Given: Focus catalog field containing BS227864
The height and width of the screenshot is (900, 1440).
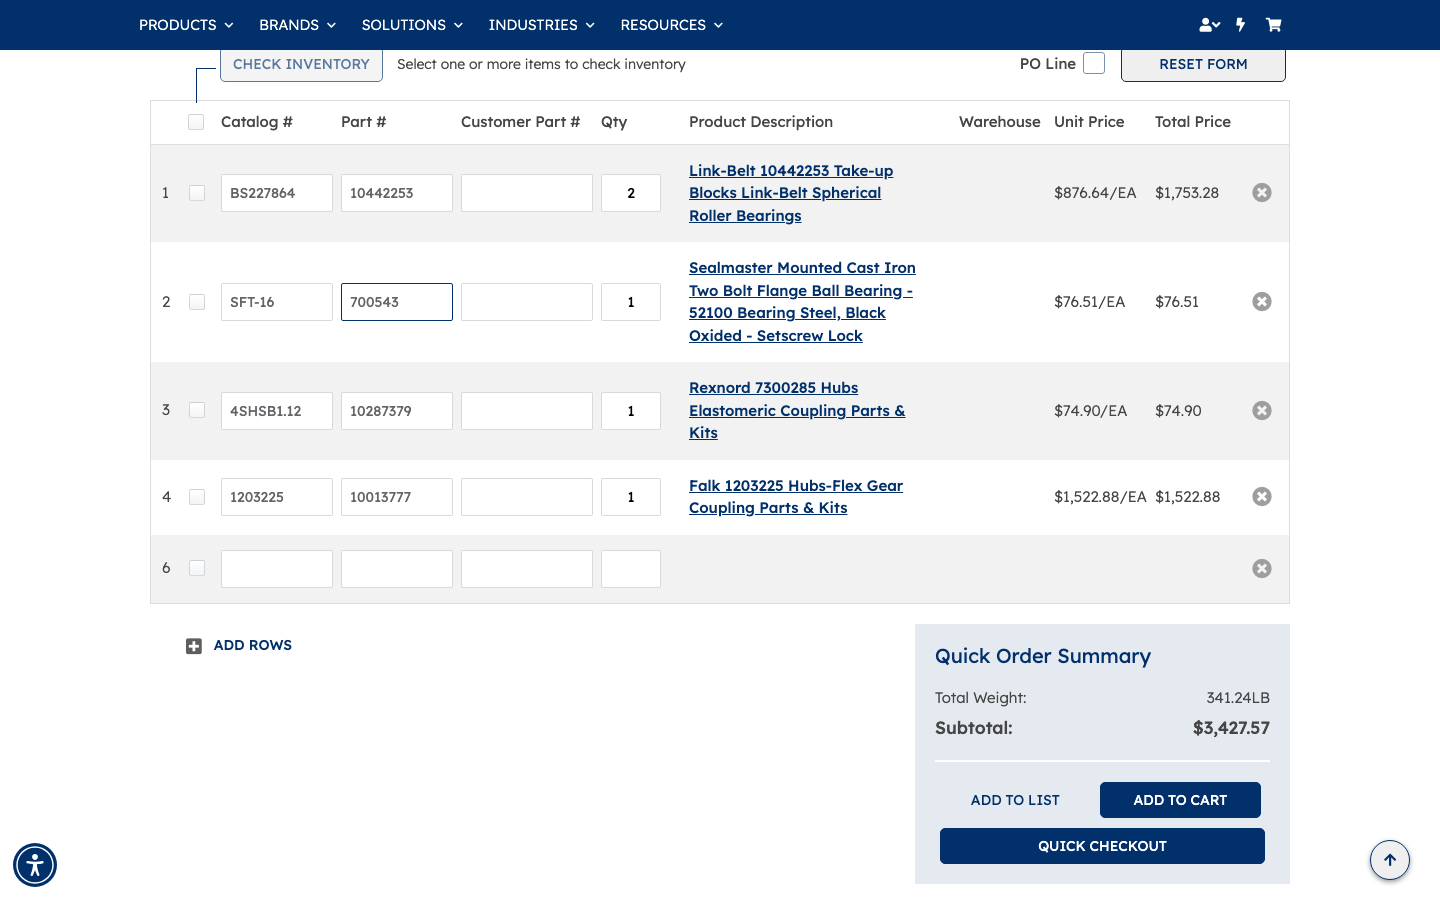Looking at the screenshot, I should (x=277, y=193).
